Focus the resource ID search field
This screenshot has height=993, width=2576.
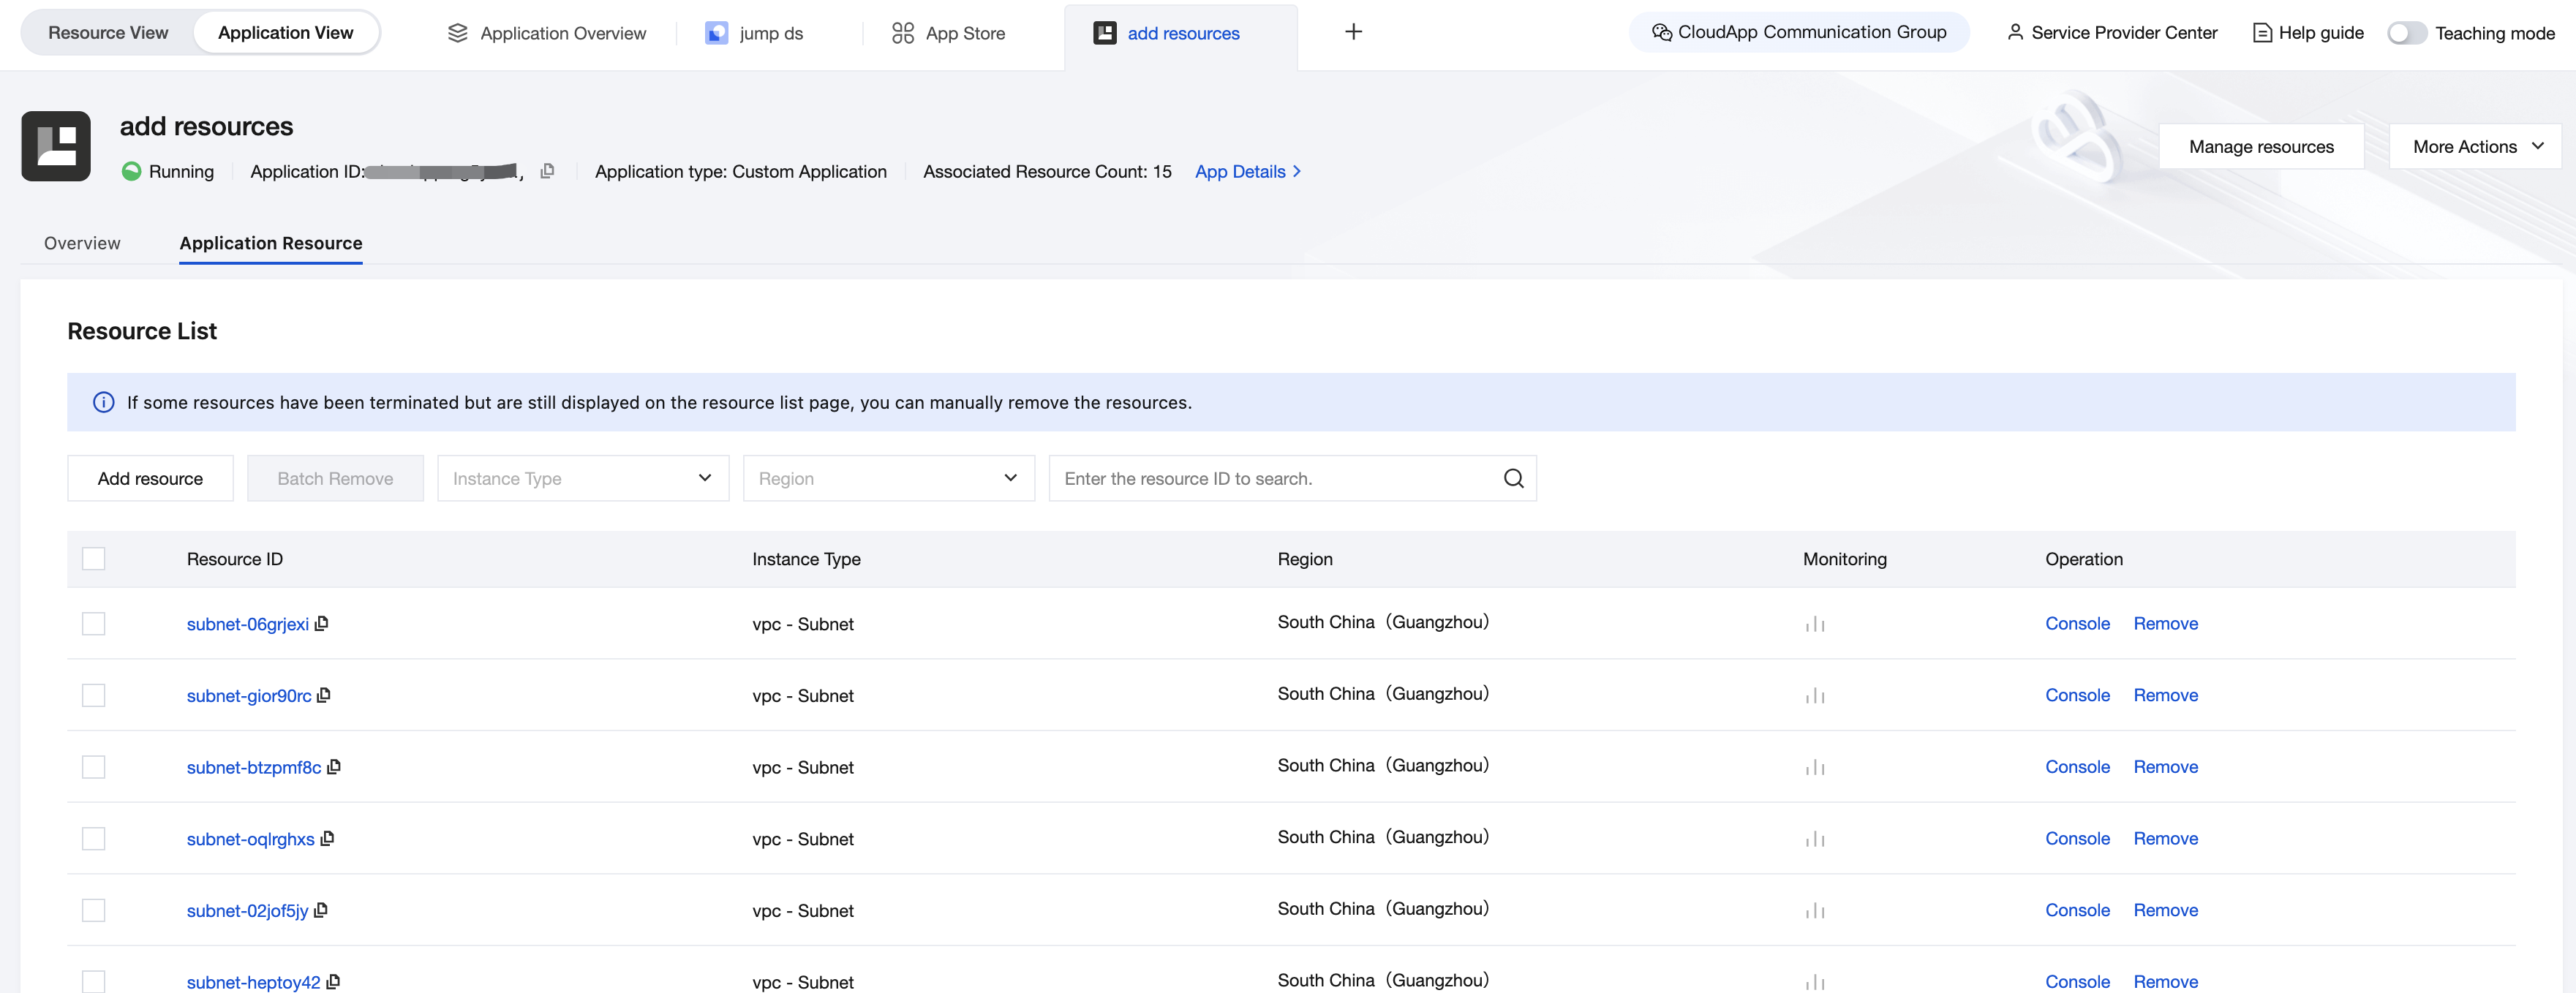pos(1270,478)
